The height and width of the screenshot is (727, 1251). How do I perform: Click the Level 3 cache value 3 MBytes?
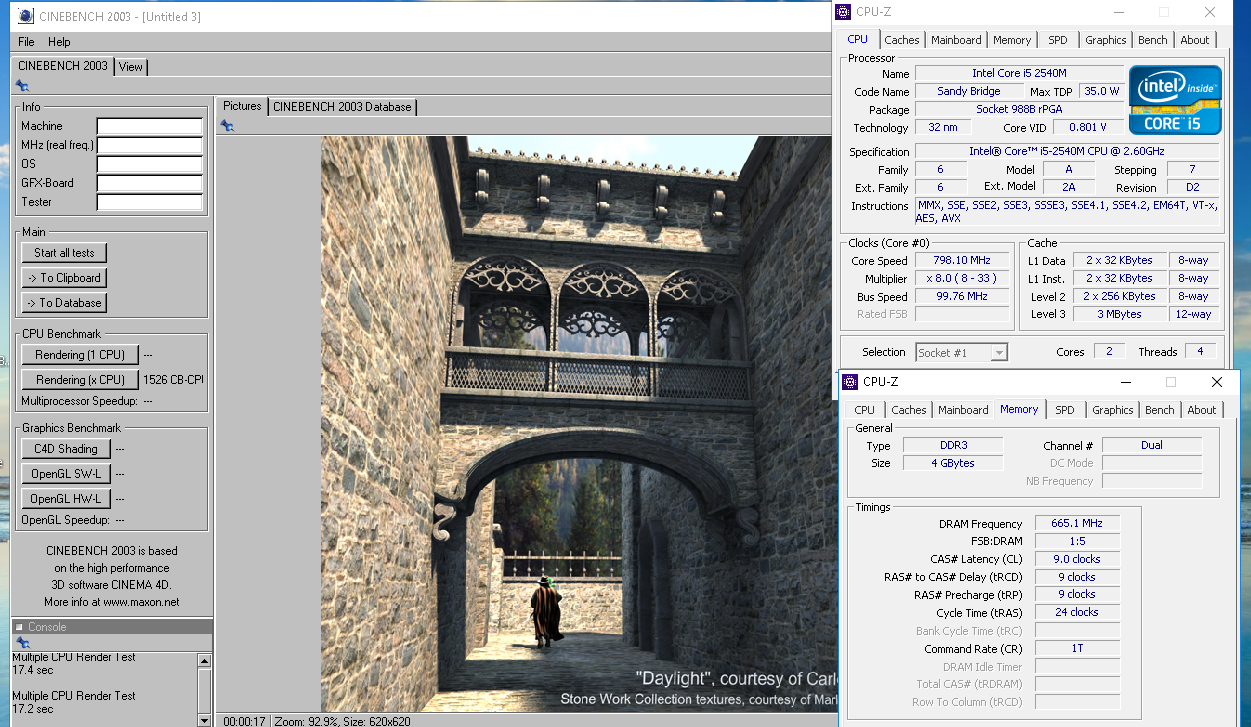coord(1118,314)
